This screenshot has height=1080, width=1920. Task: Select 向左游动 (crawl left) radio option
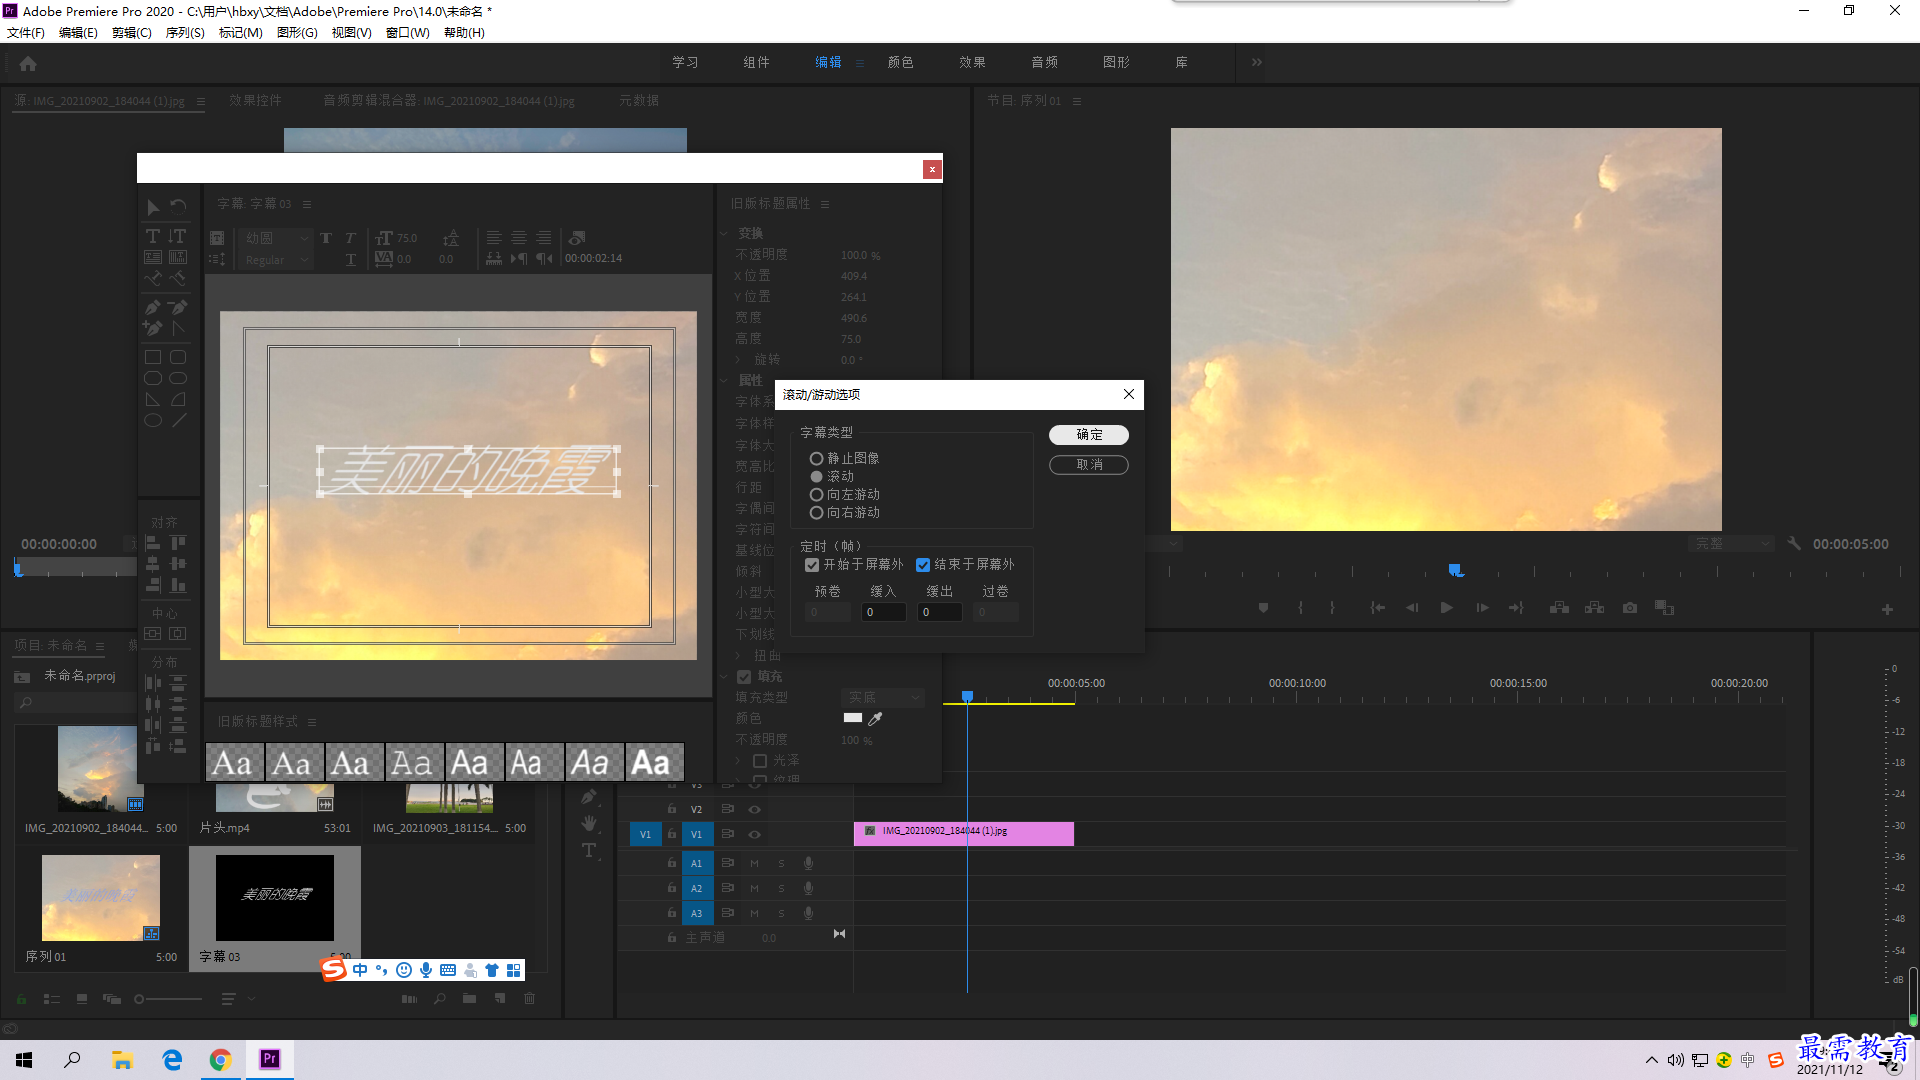click(816, 495)
